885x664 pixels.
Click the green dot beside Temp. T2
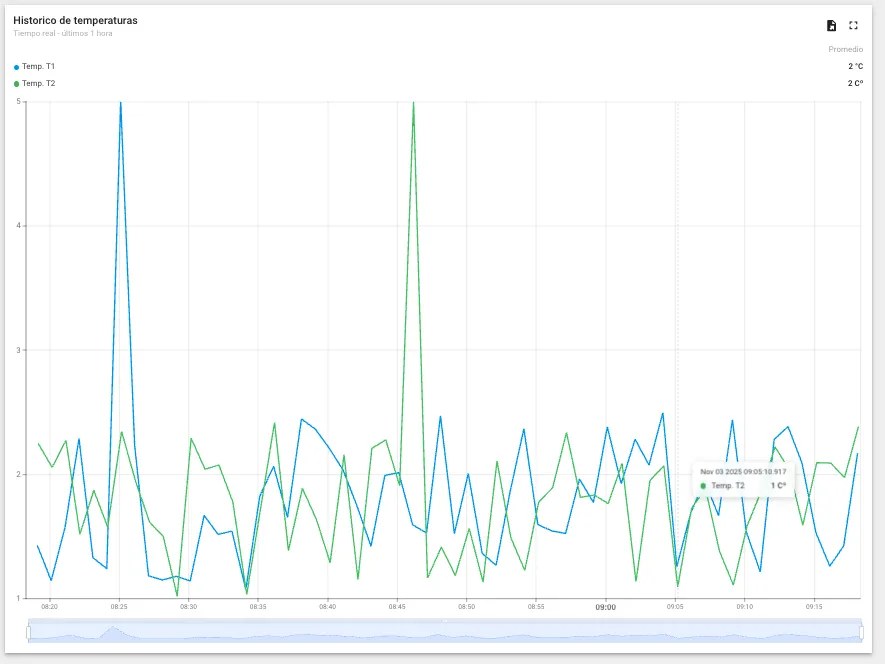pos(16,84)
